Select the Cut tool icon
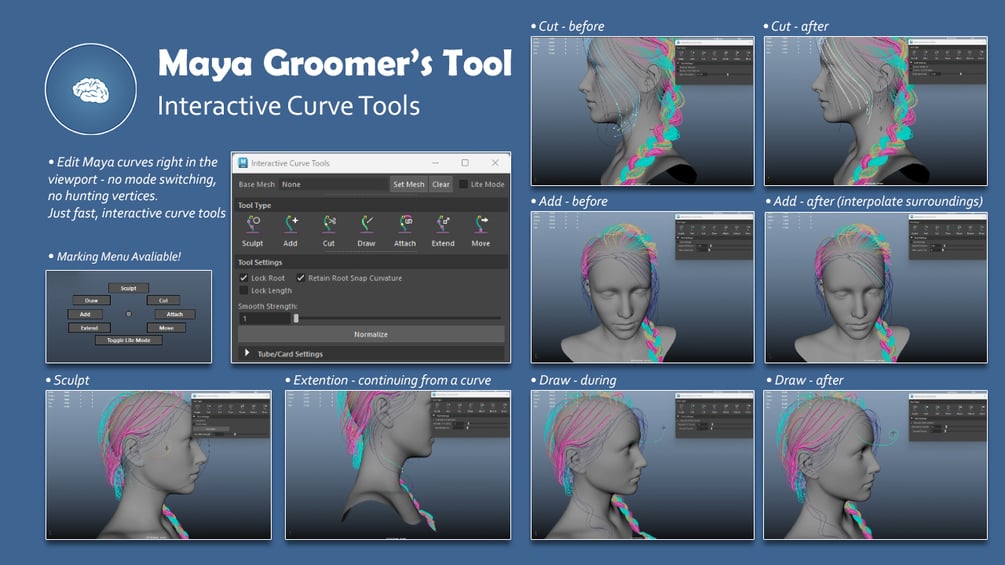This screenshot has width=1005, height=565. coord(329,224)
